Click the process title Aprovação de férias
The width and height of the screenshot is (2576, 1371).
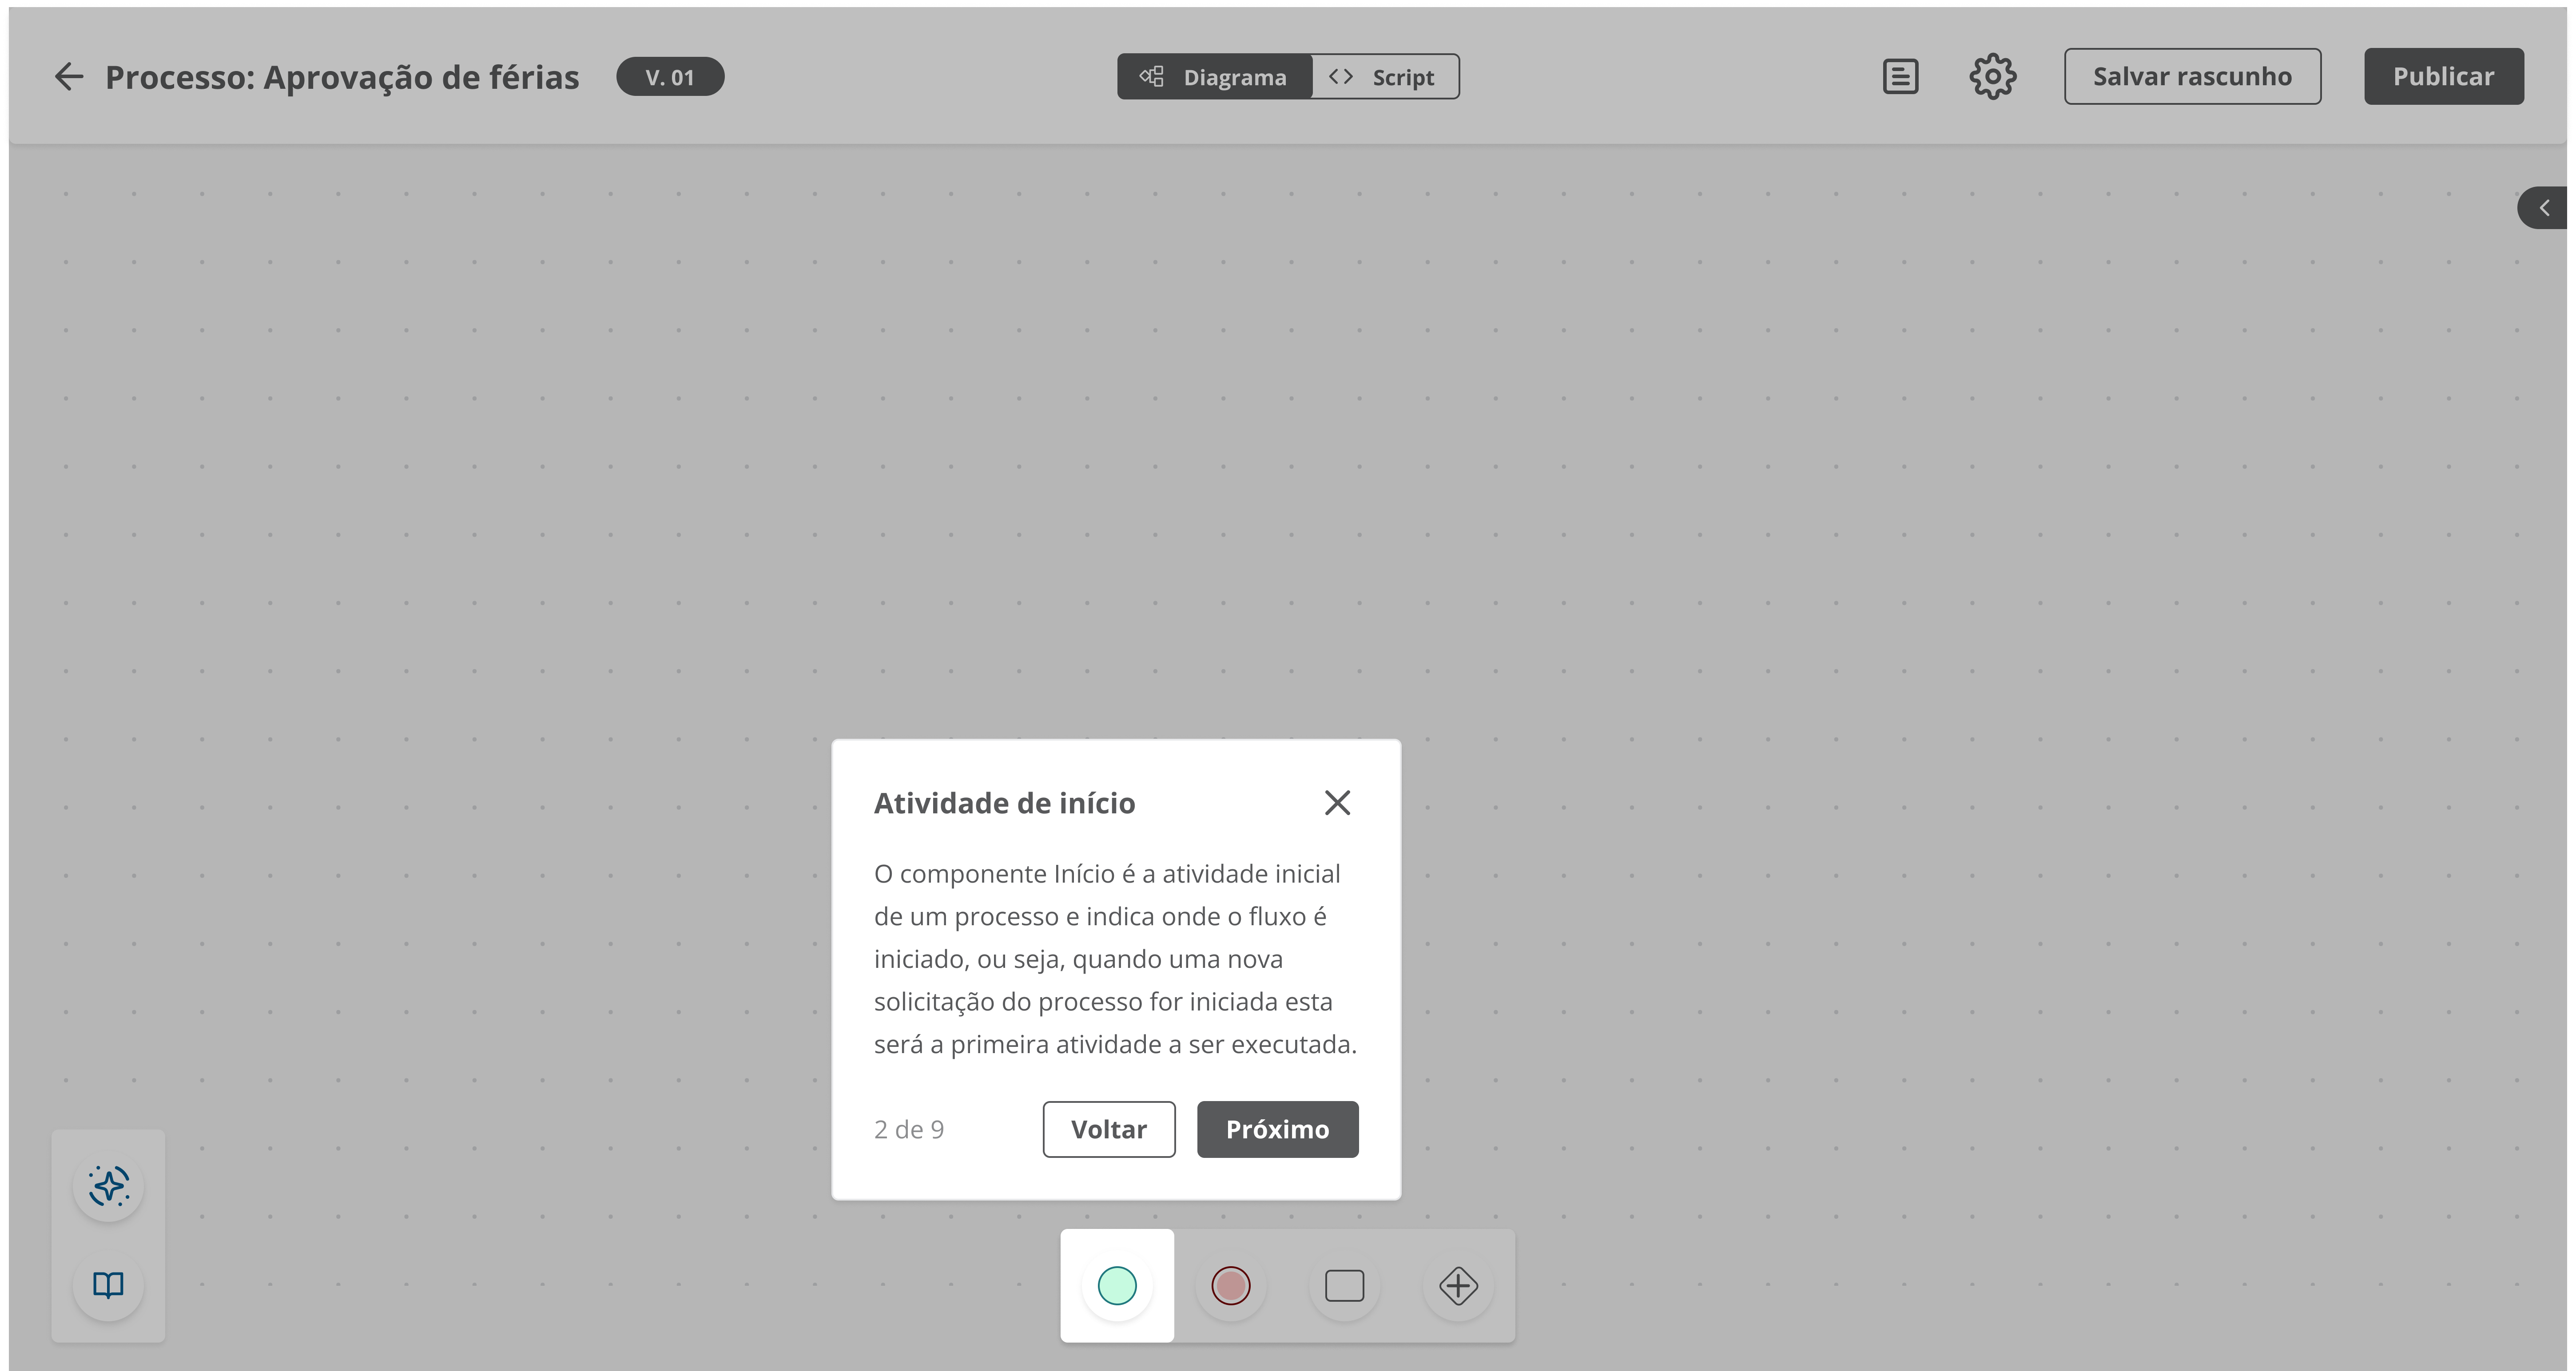click(x=342, y=77)
